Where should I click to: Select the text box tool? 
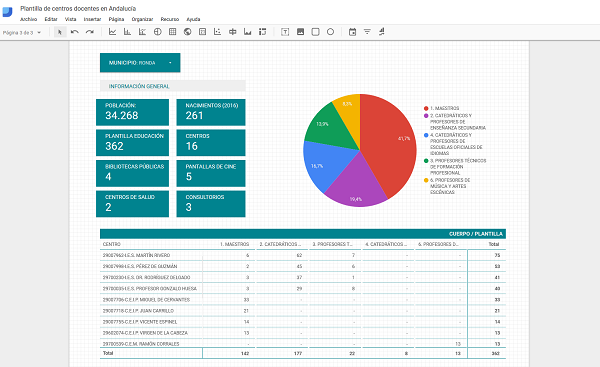pos(285,32)
